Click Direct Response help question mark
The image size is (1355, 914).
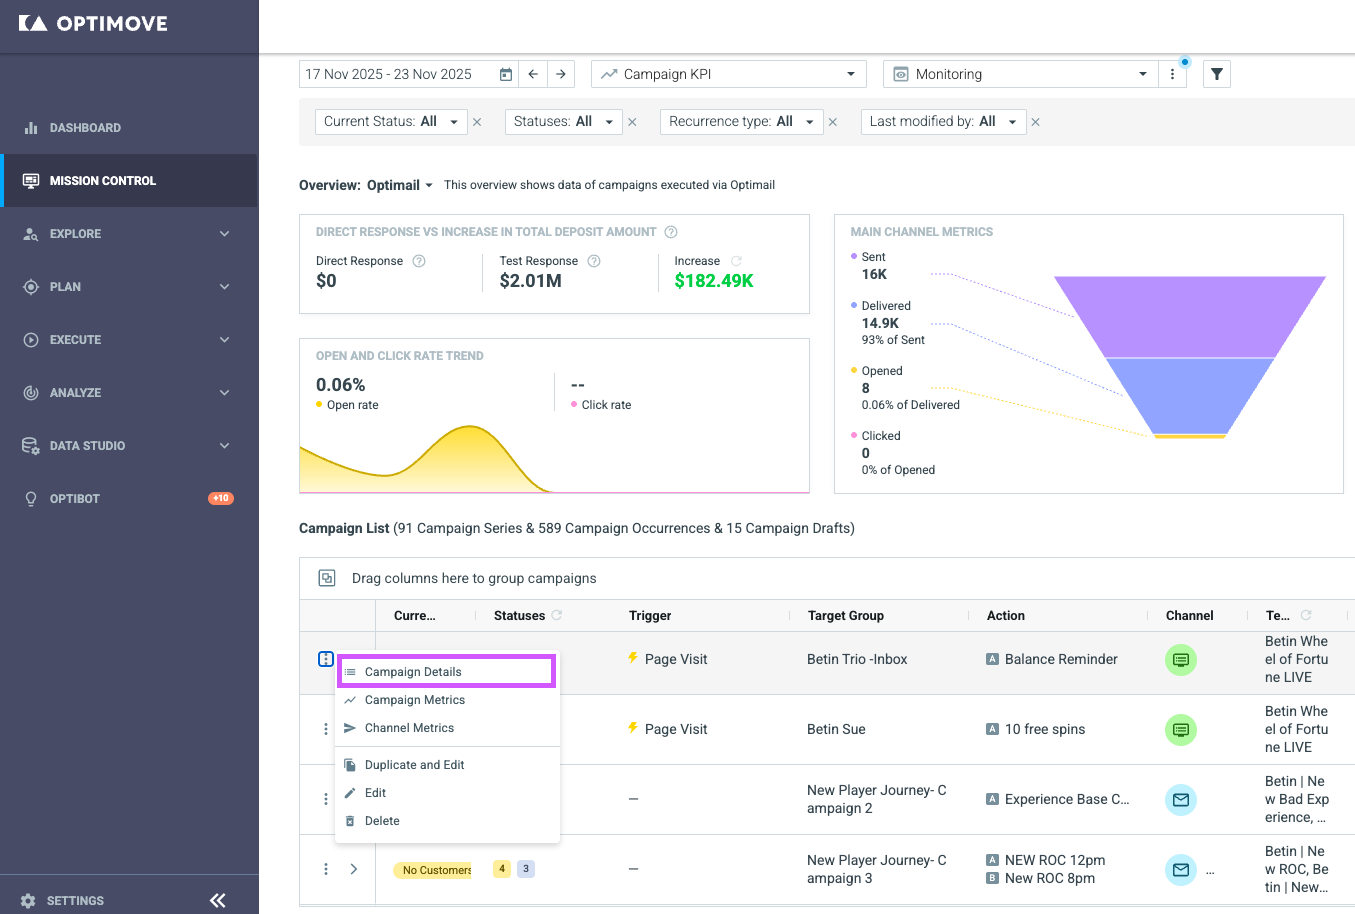click(x=419, y=261)
